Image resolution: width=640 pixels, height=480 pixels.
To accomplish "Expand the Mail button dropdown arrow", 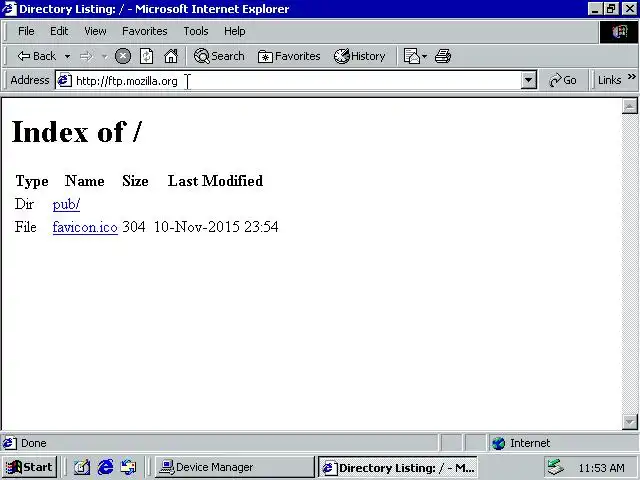I will click(x=424, y=56).
